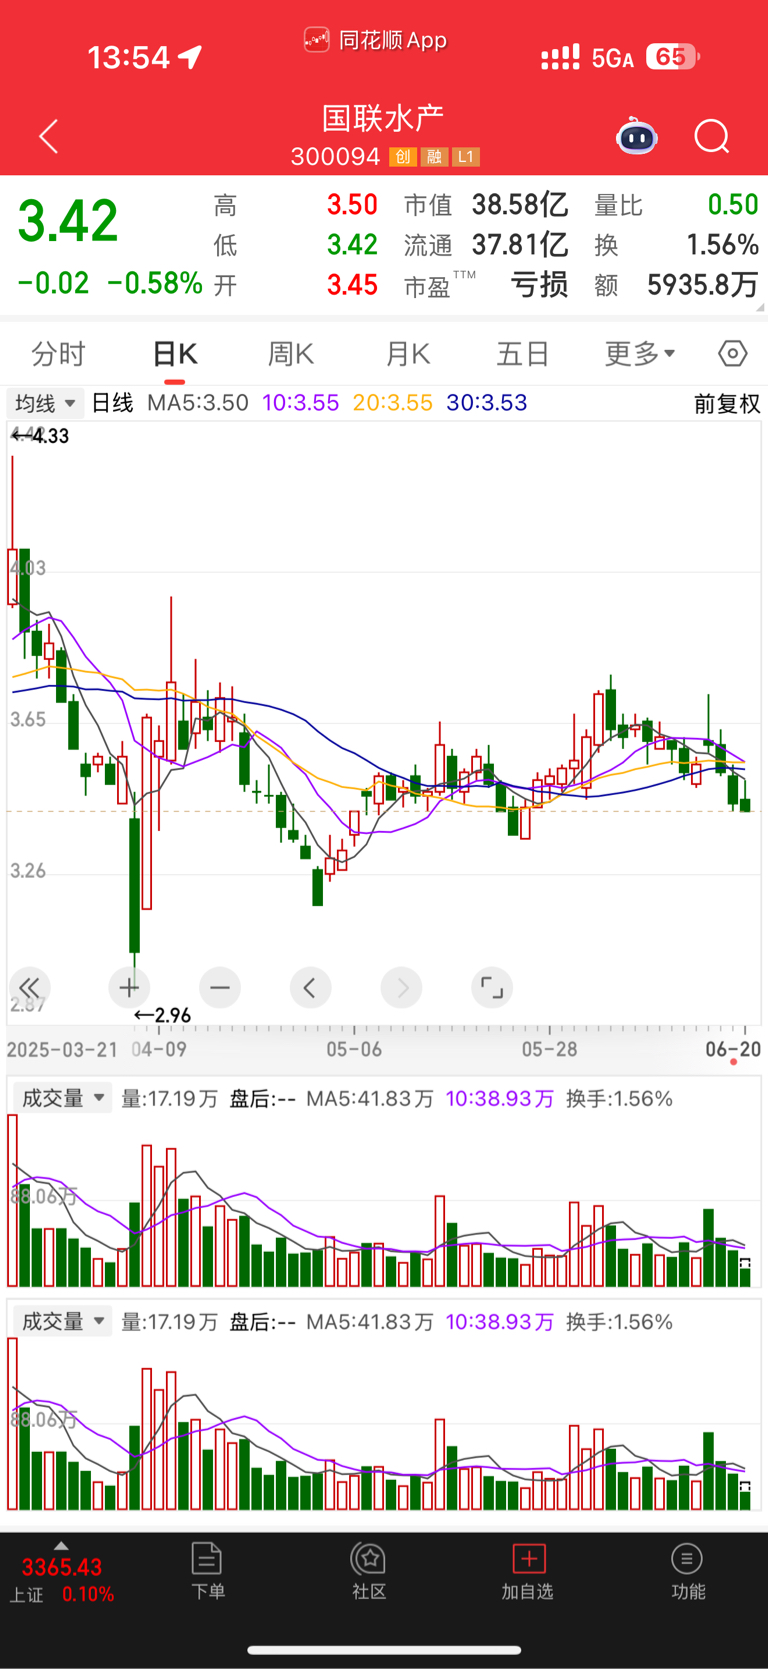Open 更多 period dropdown
The width and height of the screenshot is (768, 1669).
(x=640, y=353)
